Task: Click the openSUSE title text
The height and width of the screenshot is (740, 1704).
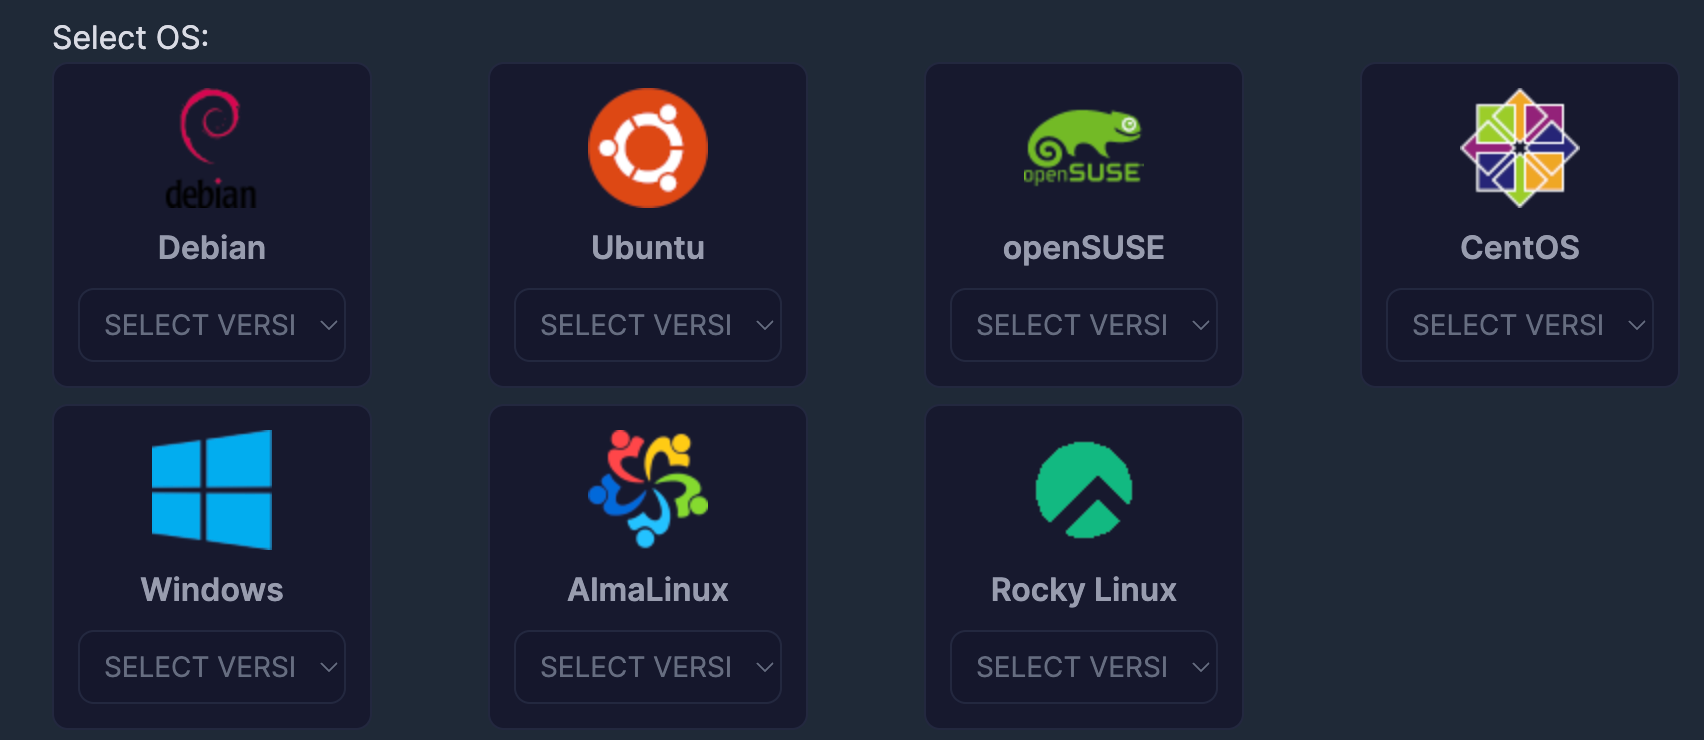Action: [1084, 248]
